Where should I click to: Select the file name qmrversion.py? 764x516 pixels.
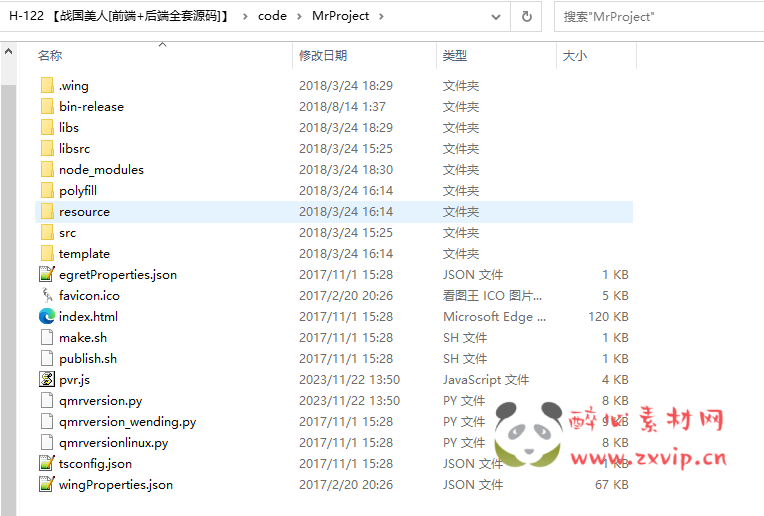100,401
